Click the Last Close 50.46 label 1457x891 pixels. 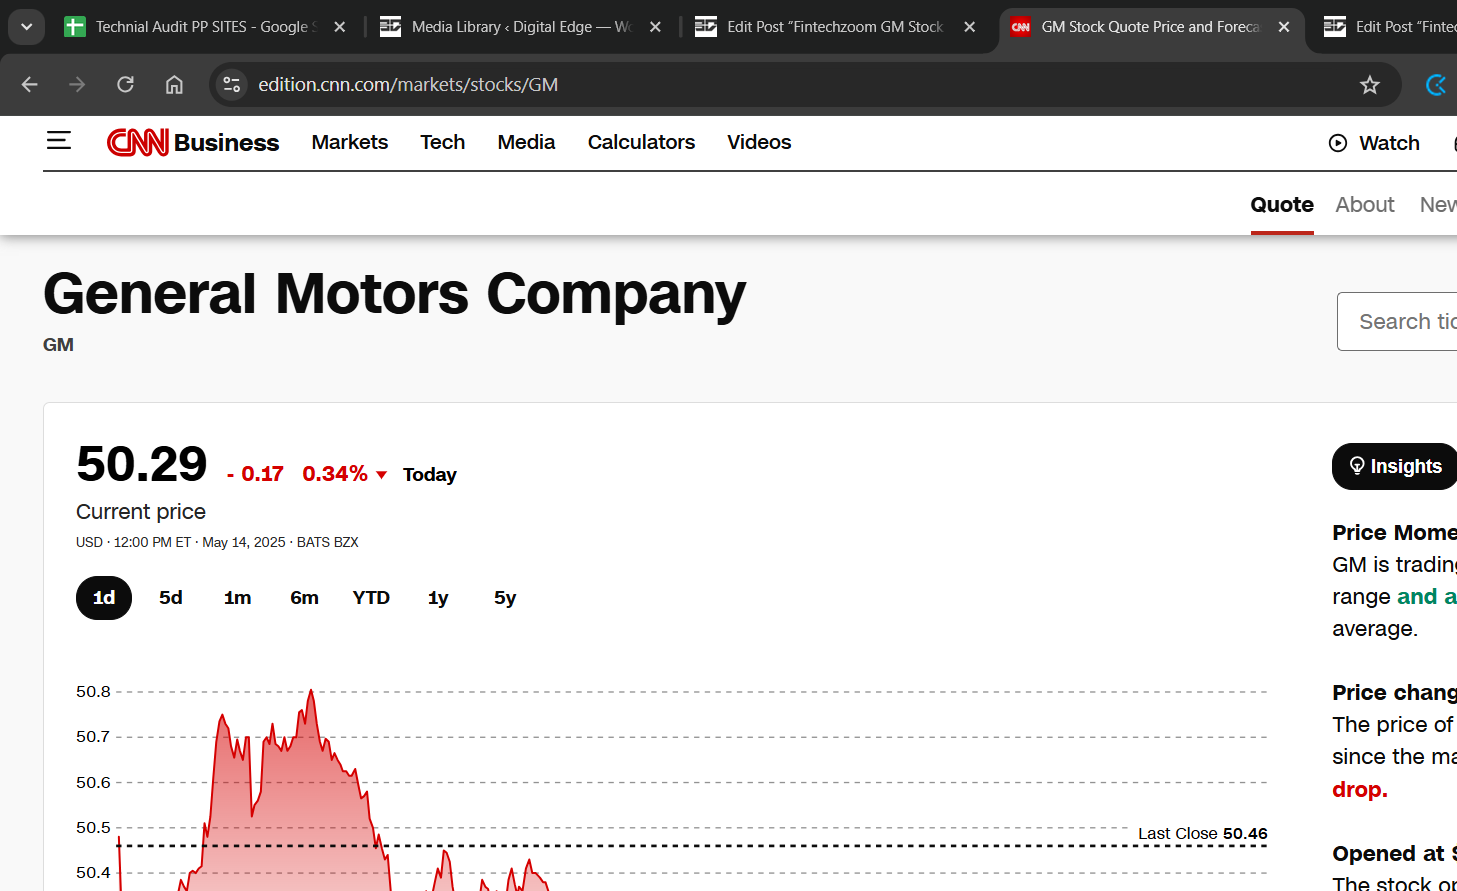click(x=1203, y=834)
